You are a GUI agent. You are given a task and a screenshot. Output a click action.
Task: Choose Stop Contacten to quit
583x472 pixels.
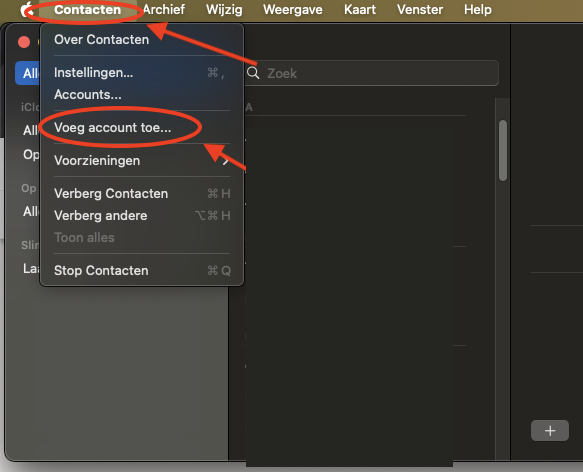(142, 270)
